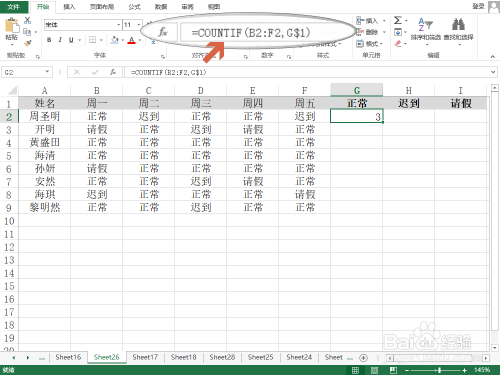The height and width of the screenshot is (375, 500).
Task: Open the borders dropdown arrow
Action: [101, 40]
